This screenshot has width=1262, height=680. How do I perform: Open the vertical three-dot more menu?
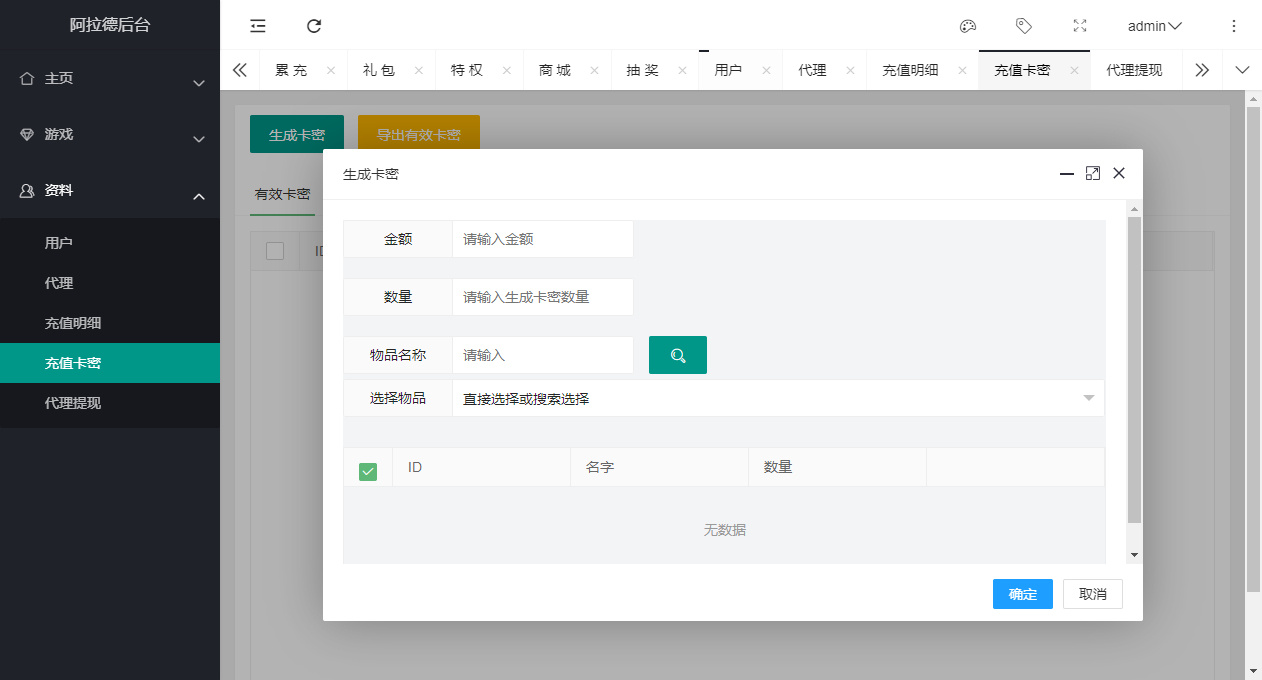coord(1233,26)
